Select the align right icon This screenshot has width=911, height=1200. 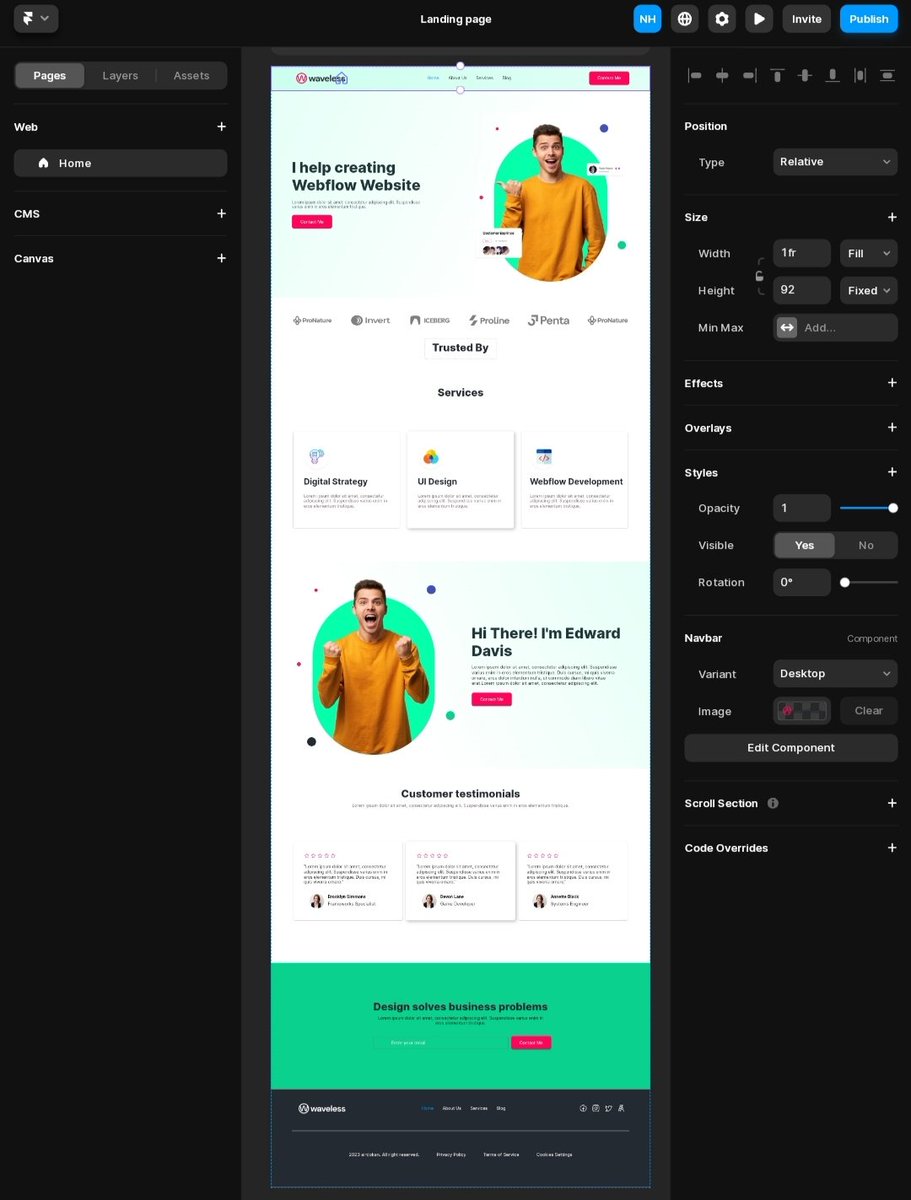[x=749, y=75]
